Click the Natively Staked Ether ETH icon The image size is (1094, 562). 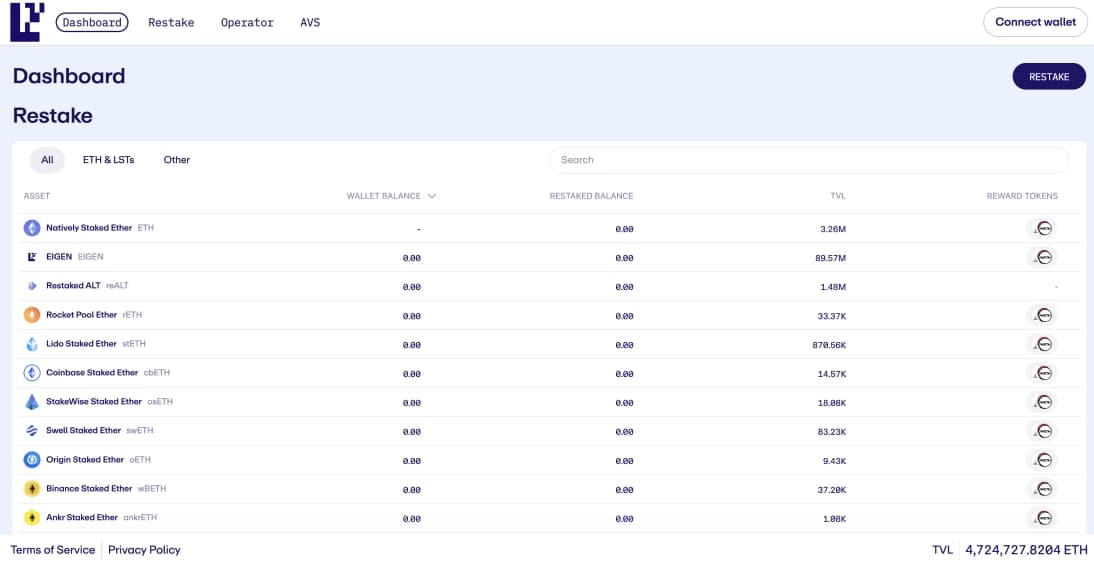tap(32, 228)
